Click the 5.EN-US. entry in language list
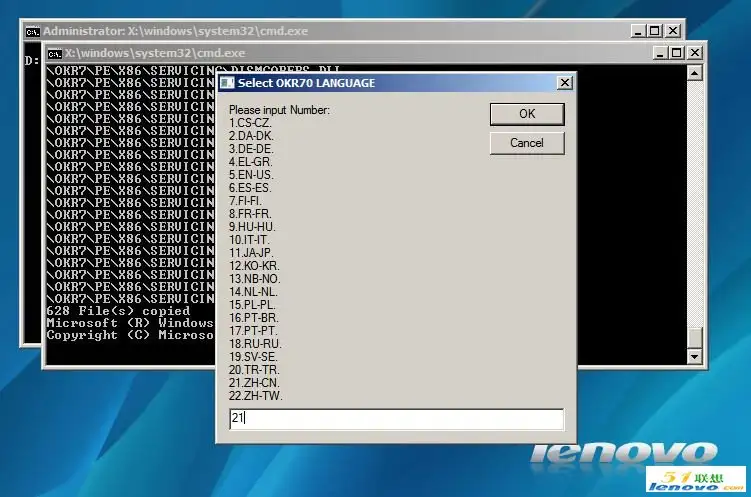Image resolution: width=751 pixels, height=497 pixels. tap(251, 174)
